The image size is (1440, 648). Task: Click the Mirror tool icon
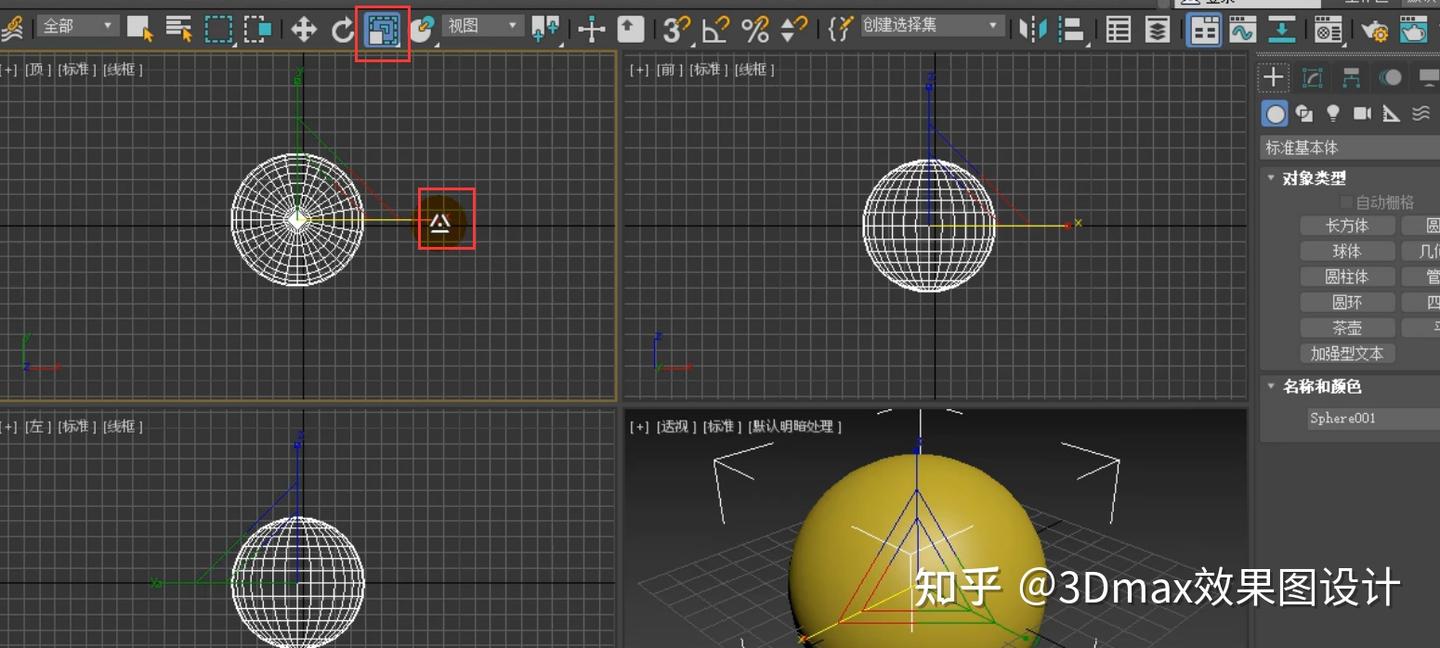1035,29
